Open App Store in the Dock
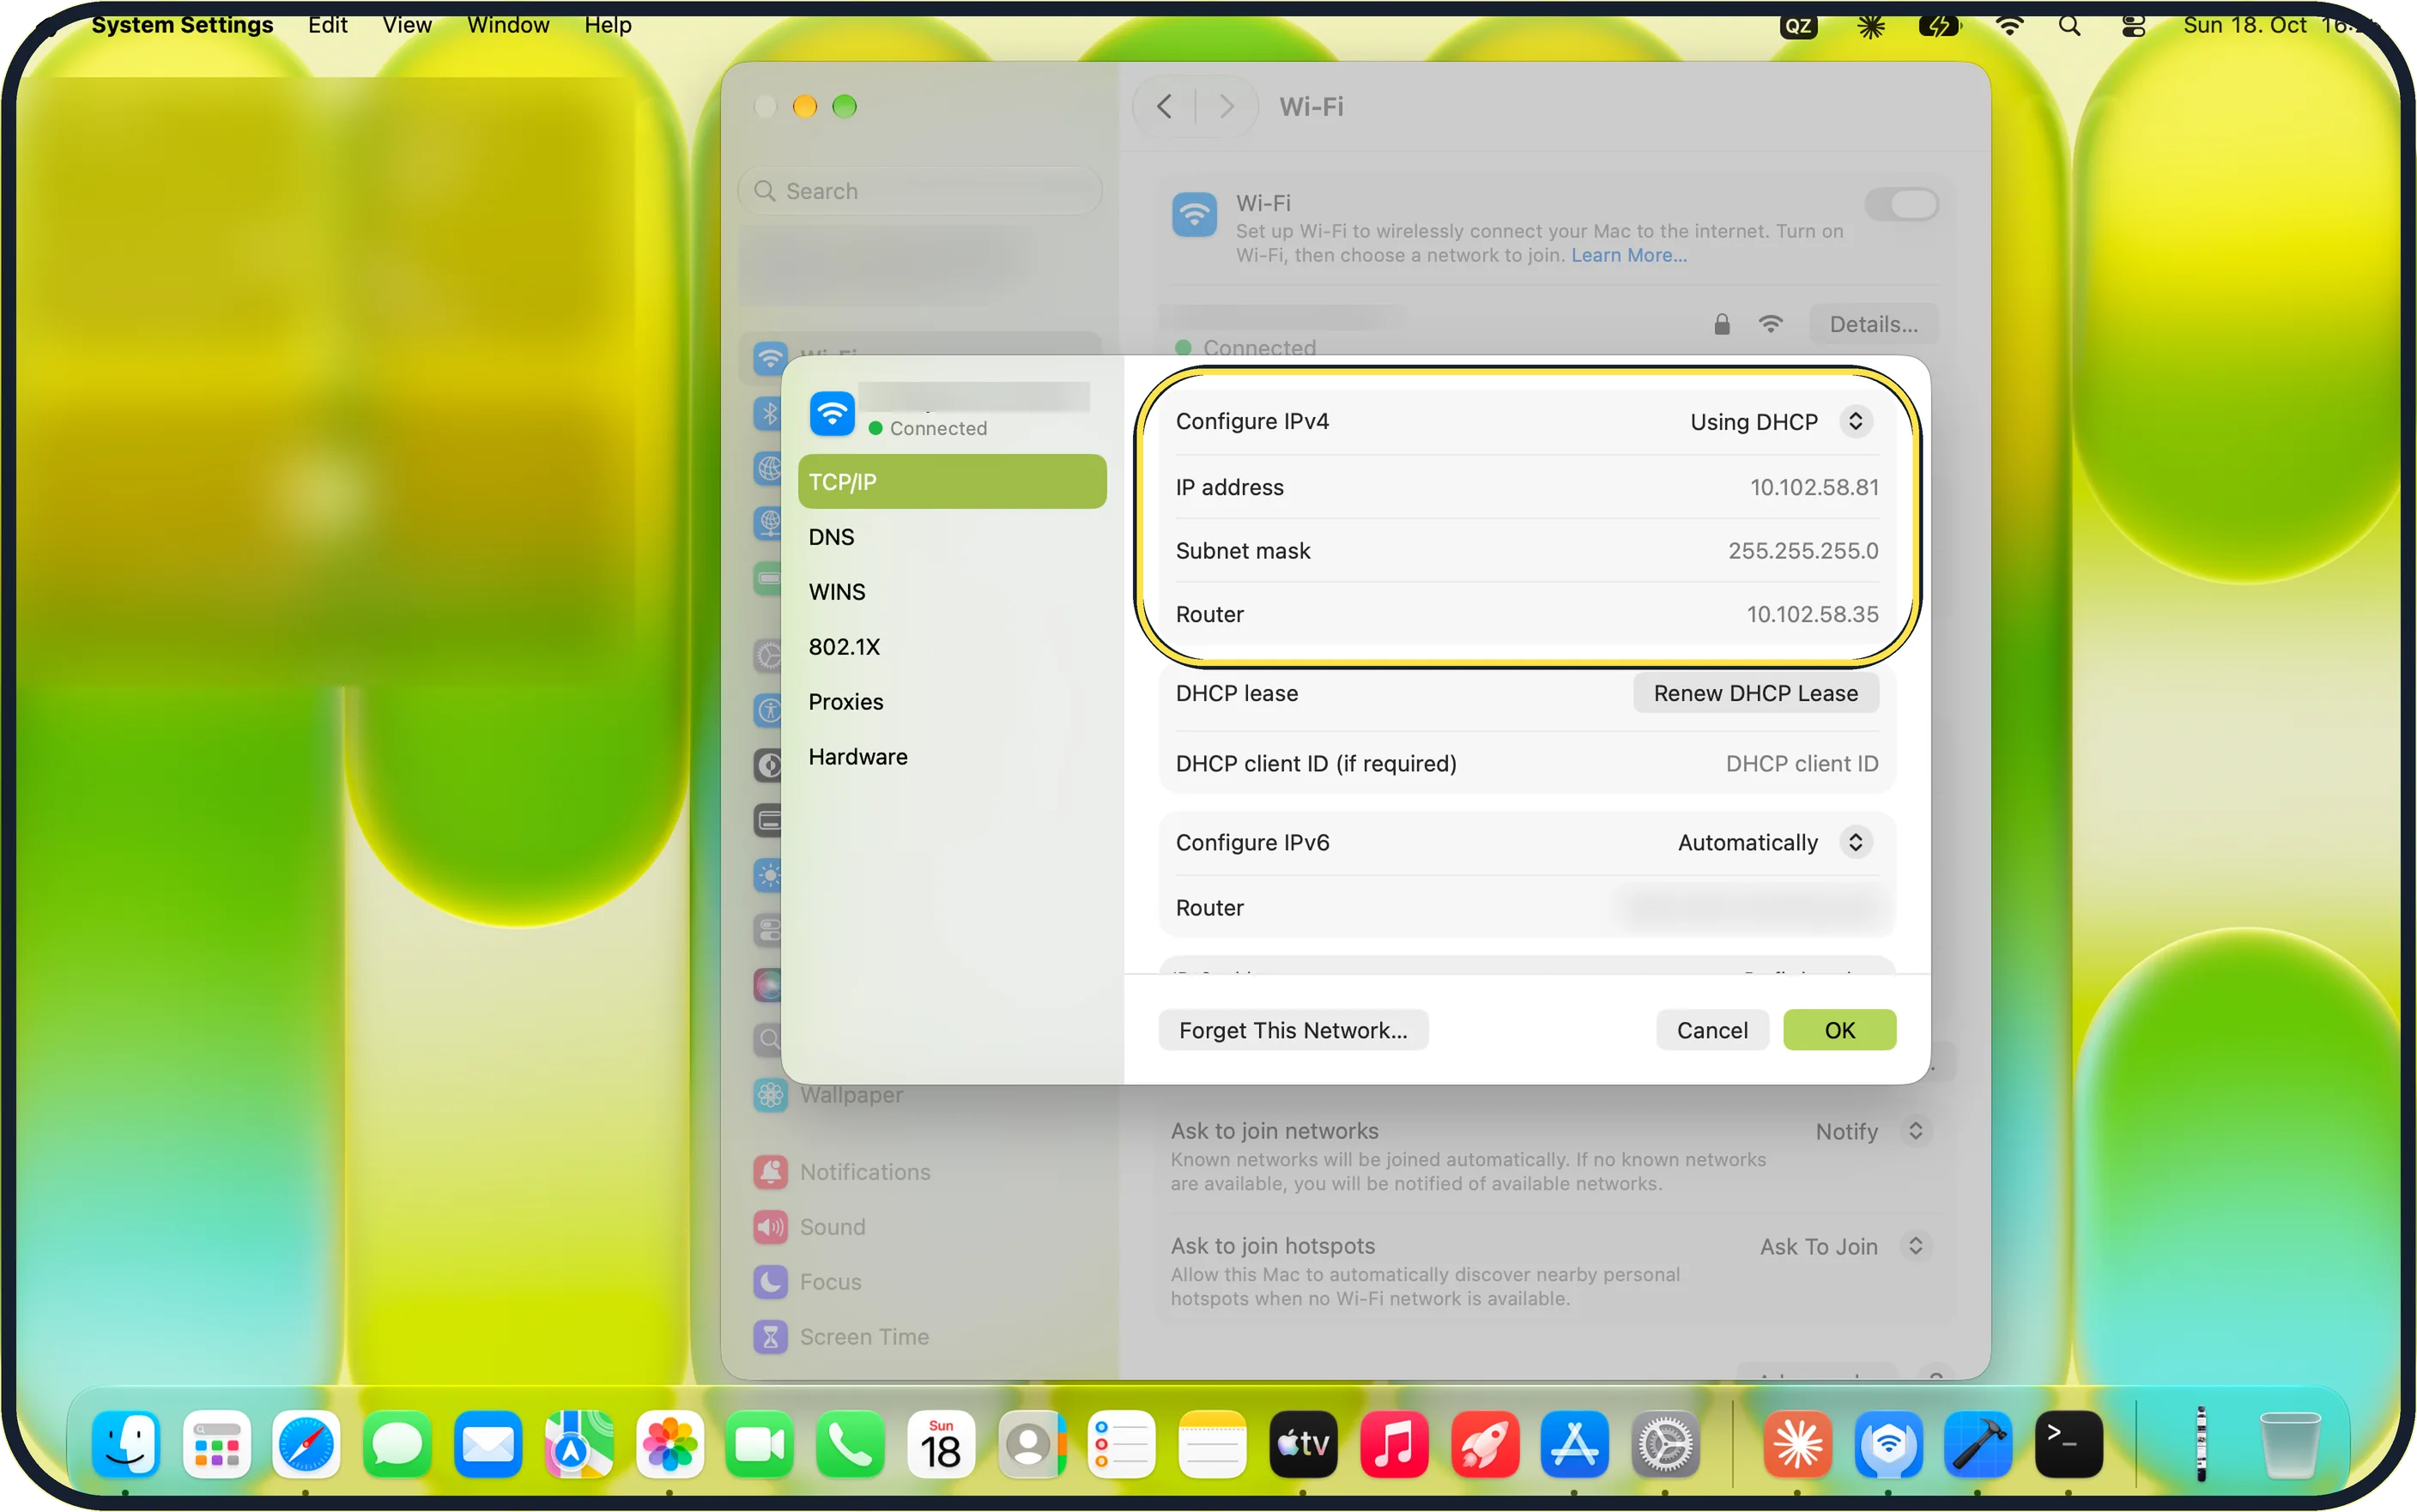The image size is (2417, 1512). 1574,1444
